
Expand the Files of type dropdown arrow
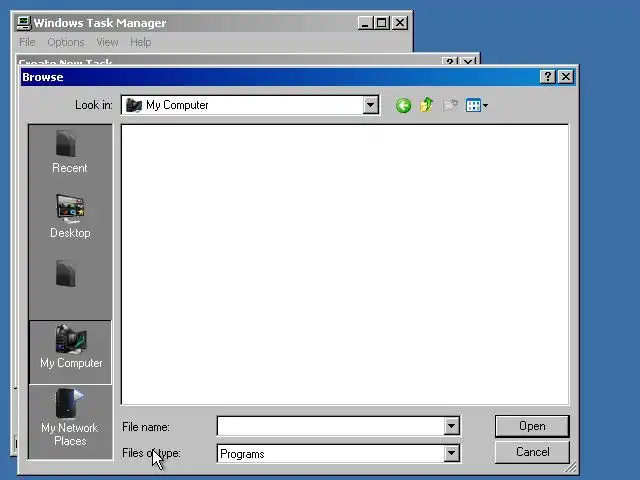pyautogui.click(x=451, y=453)
